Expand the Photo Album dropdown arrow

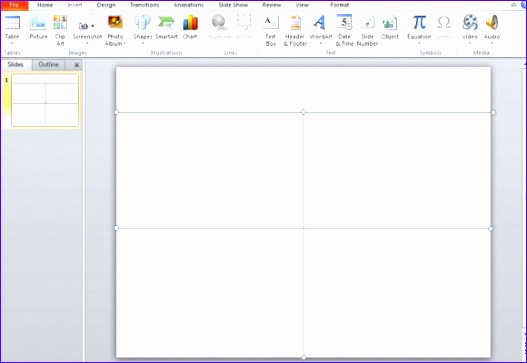125,43
